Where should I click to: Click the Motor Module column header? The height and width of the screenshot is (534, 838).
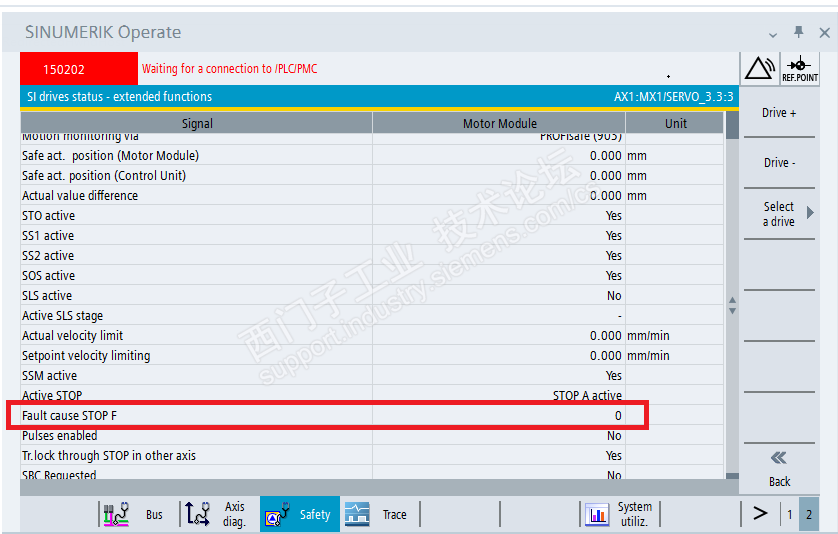[499, 123]
